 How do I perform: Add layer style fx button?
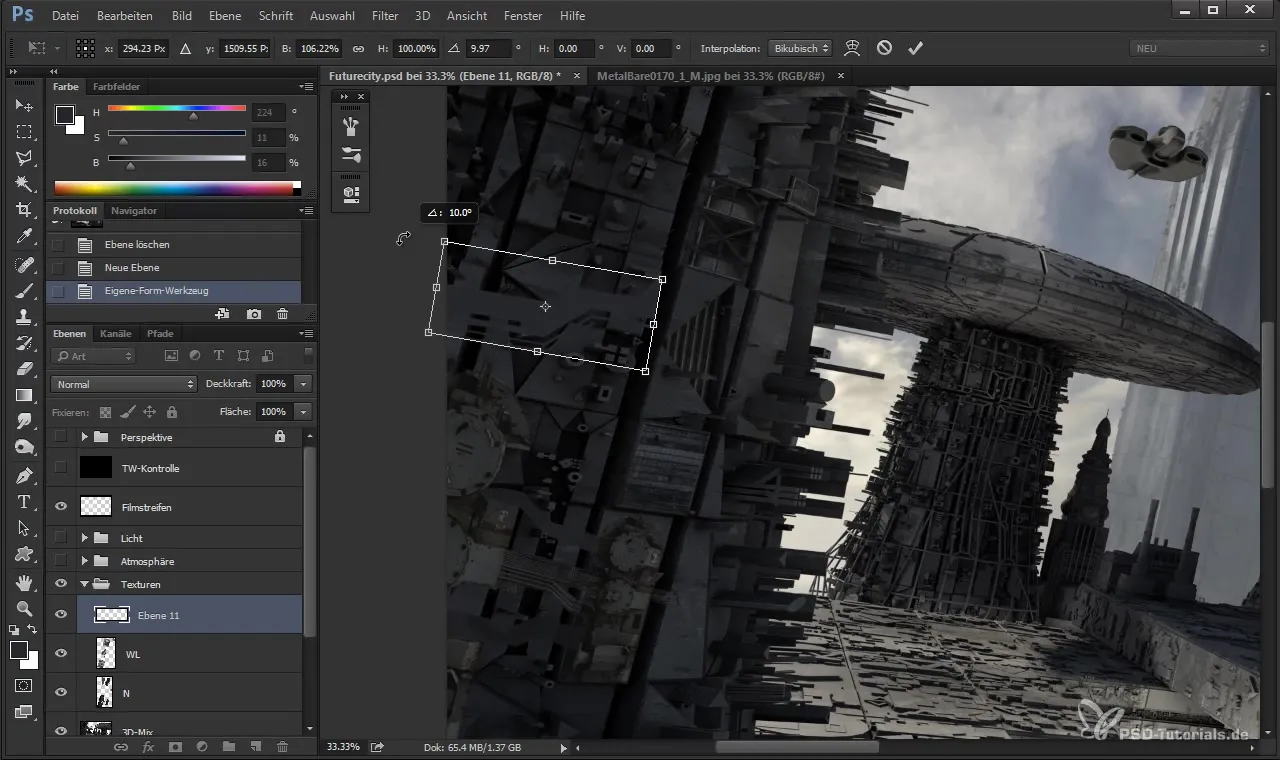(148, 747)
